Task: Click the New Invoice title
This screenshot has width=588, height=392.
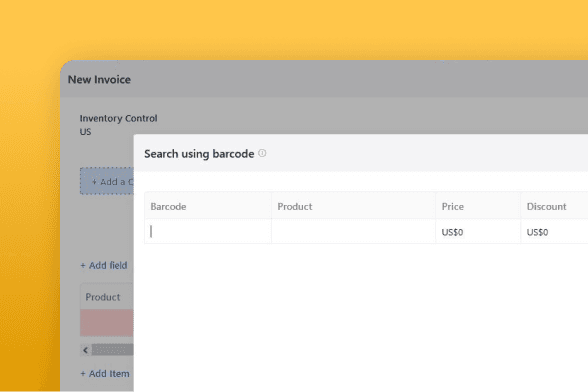Action: [x=99, y=80]
